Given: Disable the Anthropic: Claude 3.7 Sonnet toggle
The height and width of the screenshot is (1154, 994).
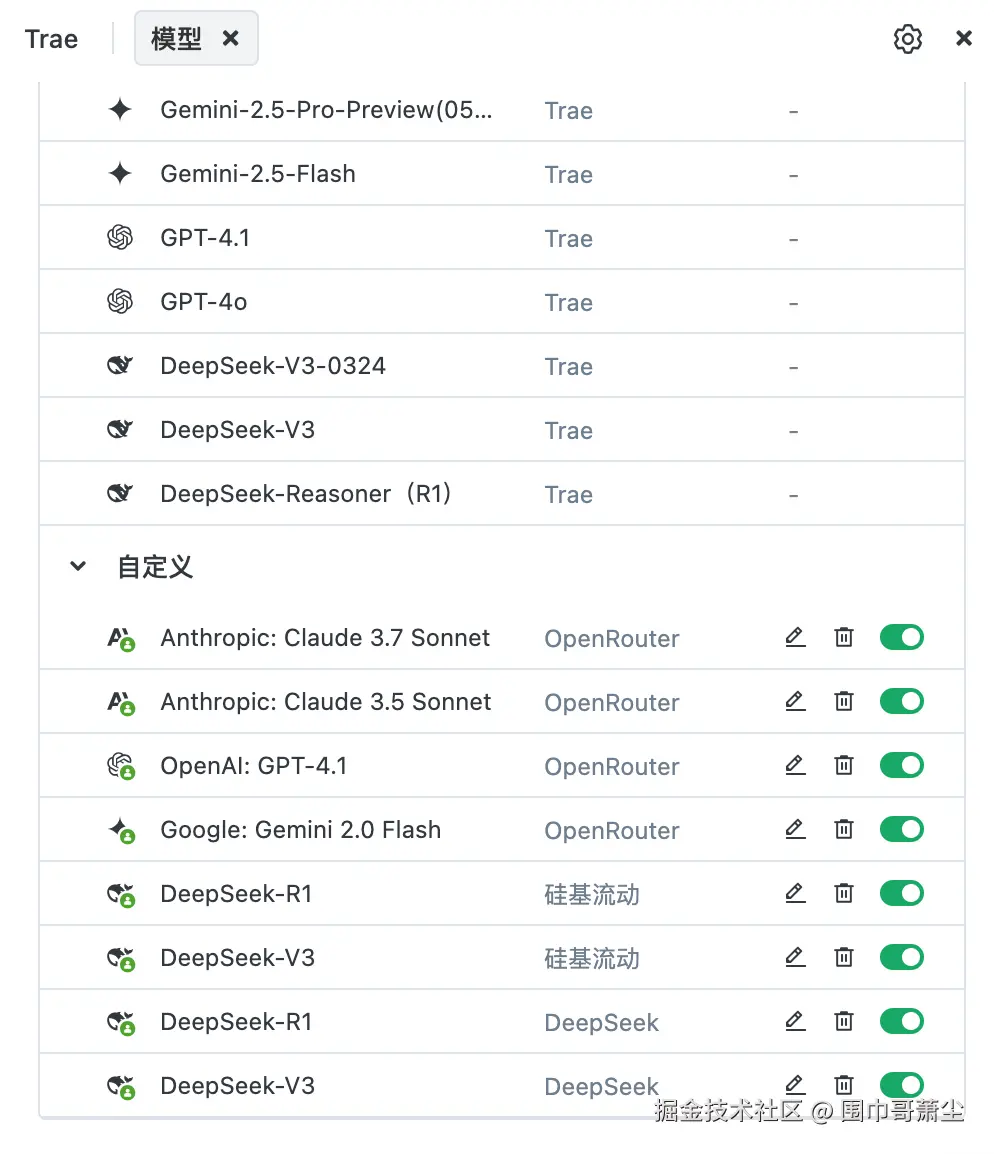Looking at the screenshot, I should [x=901, y=637].
